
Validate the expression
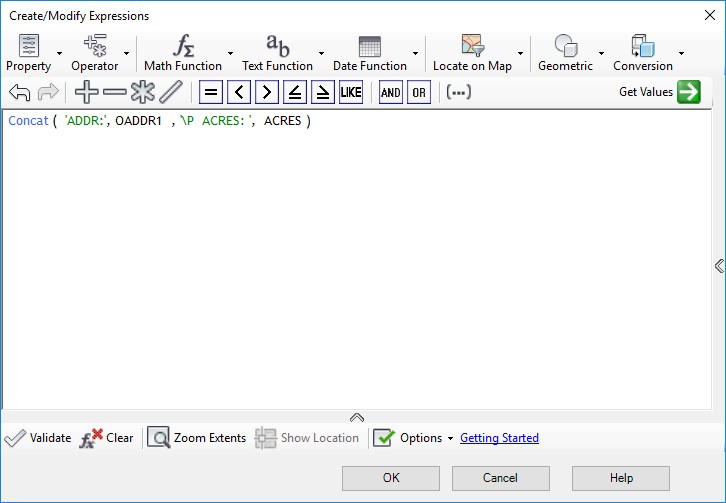tap(38, 438)
